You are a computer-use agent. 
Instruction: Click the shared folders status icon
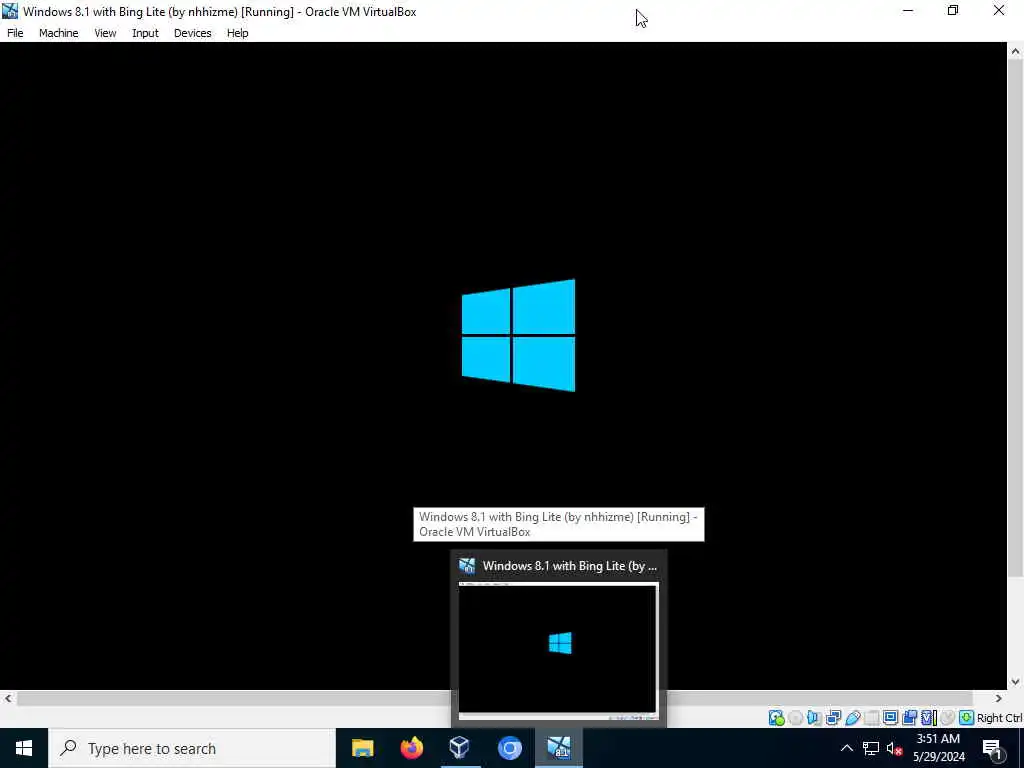pyautogui.click(x=872, y=718)
